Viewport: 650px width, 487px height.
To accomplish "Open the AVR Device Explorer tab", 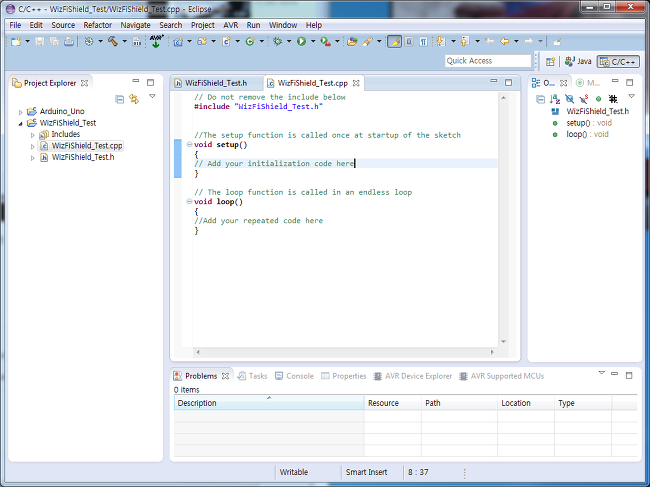I will (x=413, y=376).
